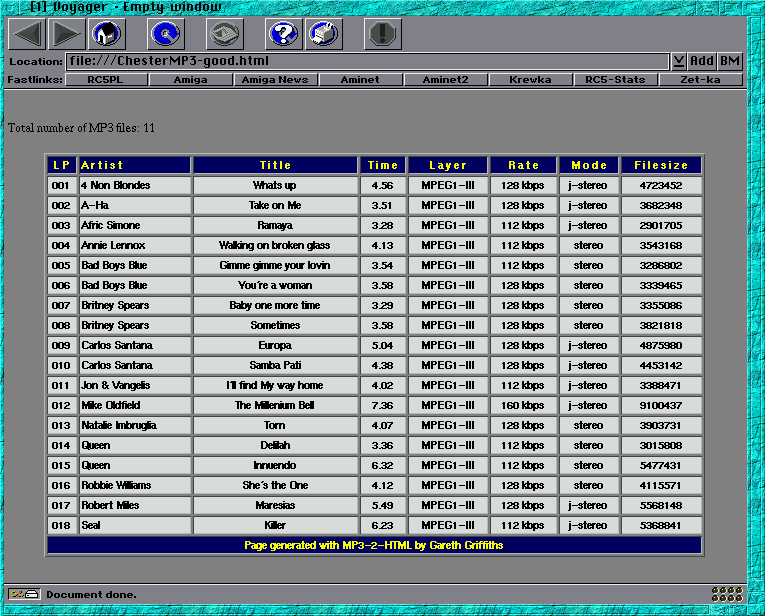The image size is (765, 616).
Task: Stop loading with the exclamation stop icon
Action: (x=383, y=34)
